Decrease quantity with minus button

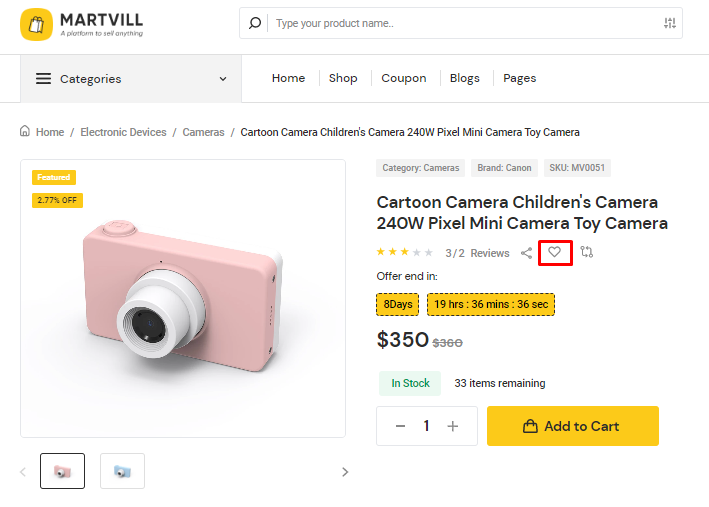tap(400, 426)
